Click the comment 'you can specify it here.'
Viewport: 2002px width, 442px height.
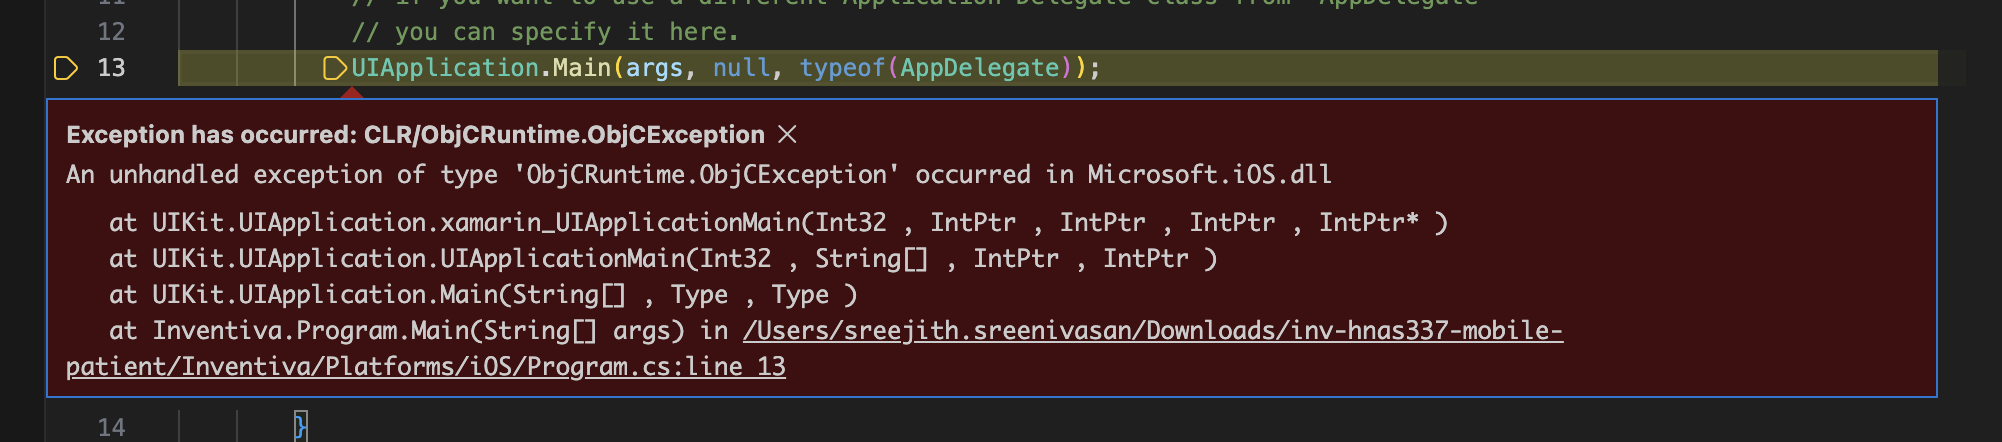(x=545, y=32)
